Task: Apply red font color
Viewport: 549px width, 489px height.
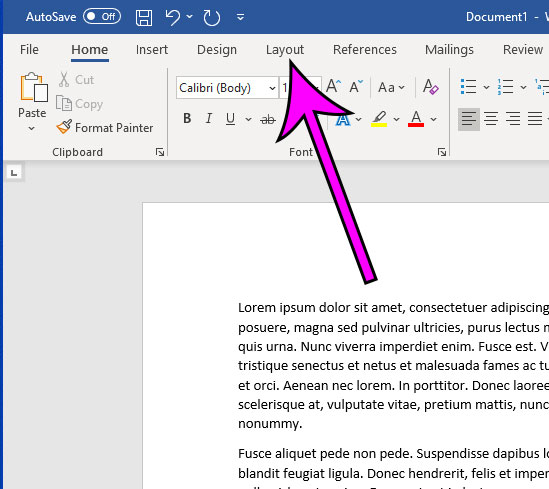Action: click(416, 119)
